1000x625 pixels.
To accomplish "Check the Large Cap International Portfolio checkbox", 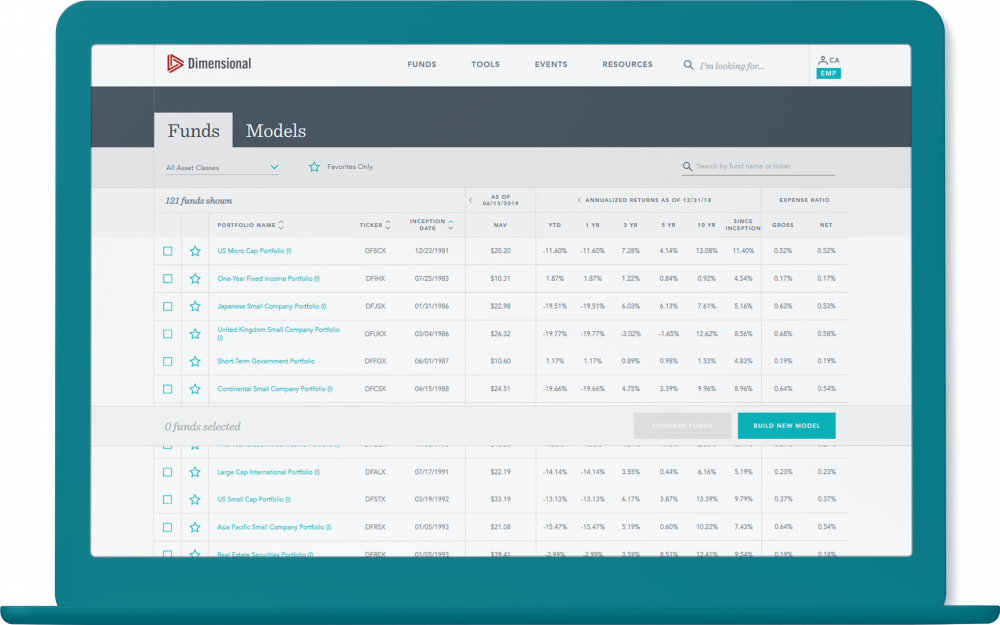I will click(x=168, y=472).
